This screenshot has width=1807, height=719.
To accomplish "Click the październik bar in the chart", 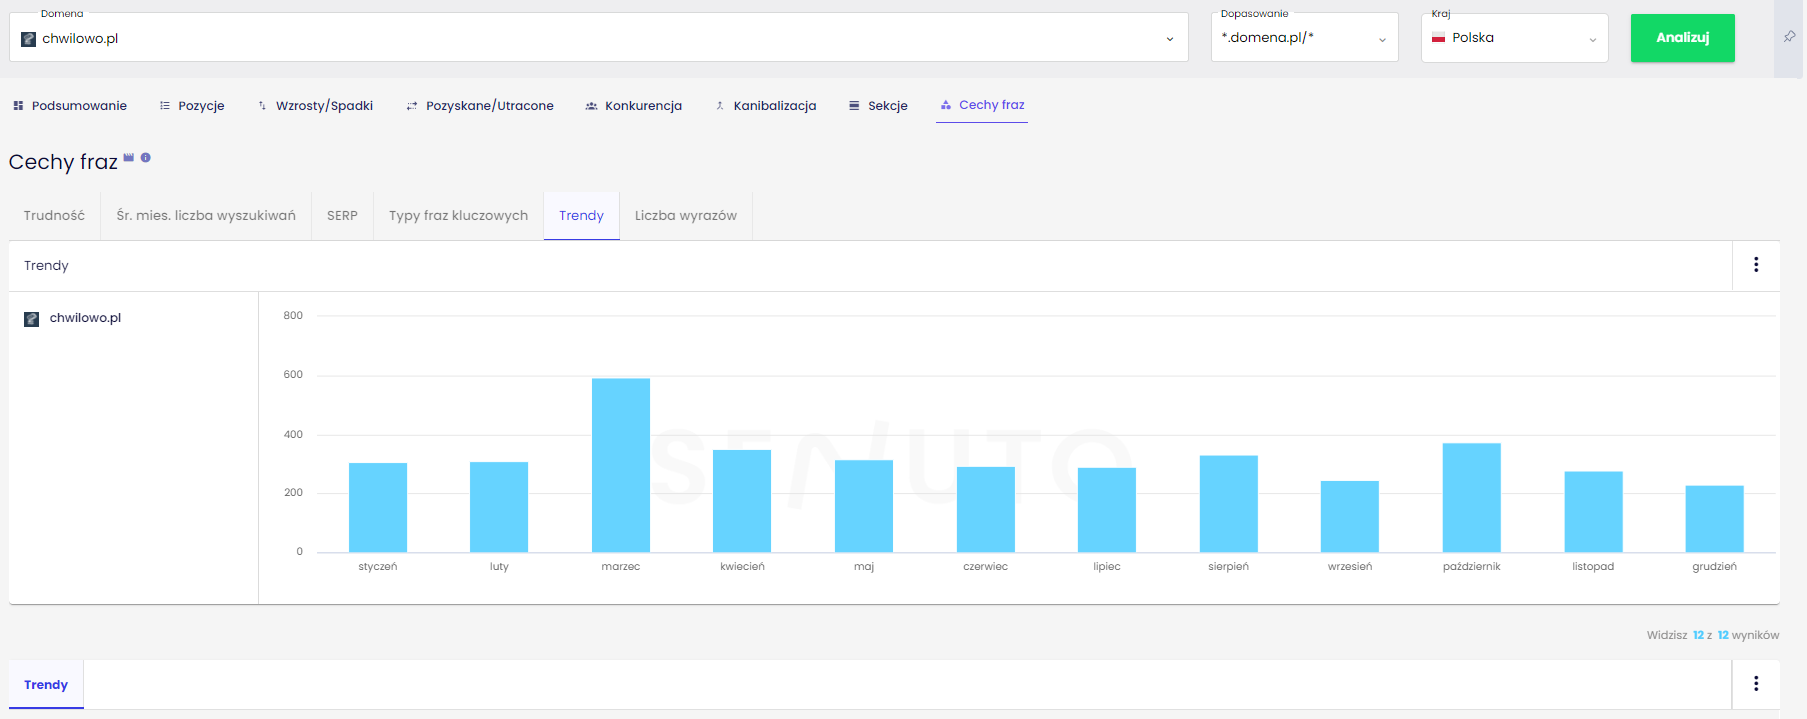I will pos(1472,497).
